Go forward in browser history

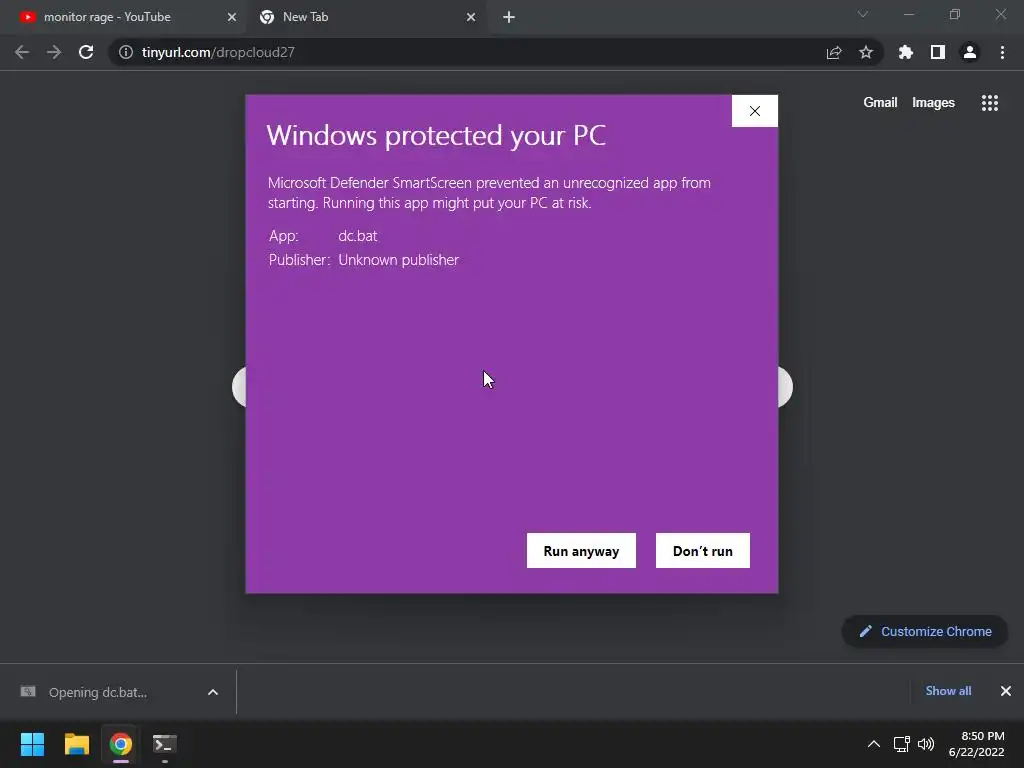tap(54, 52)
